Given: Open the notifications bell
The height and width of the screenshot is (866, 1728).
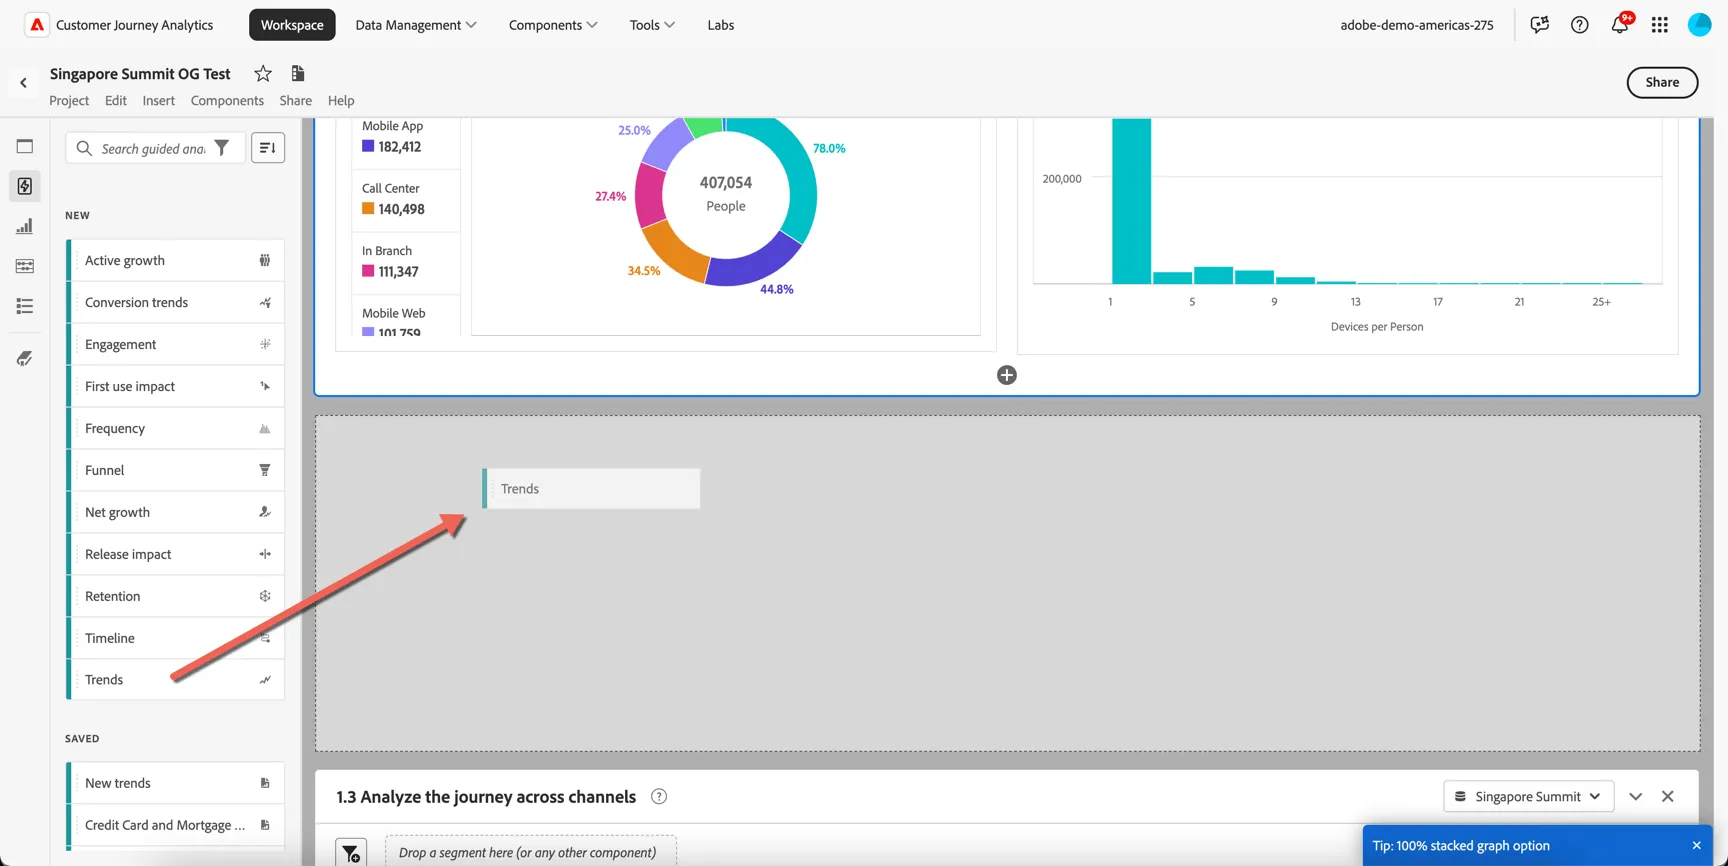Looking at the screenshot, I should [x=1620, y=25].
